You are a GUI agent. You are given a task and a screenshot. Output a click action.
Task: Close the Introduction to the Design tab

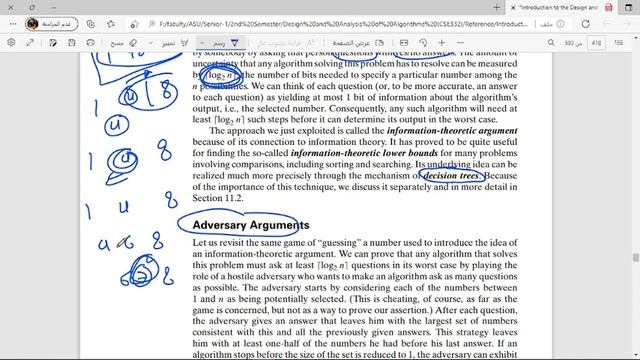(513, 7)
